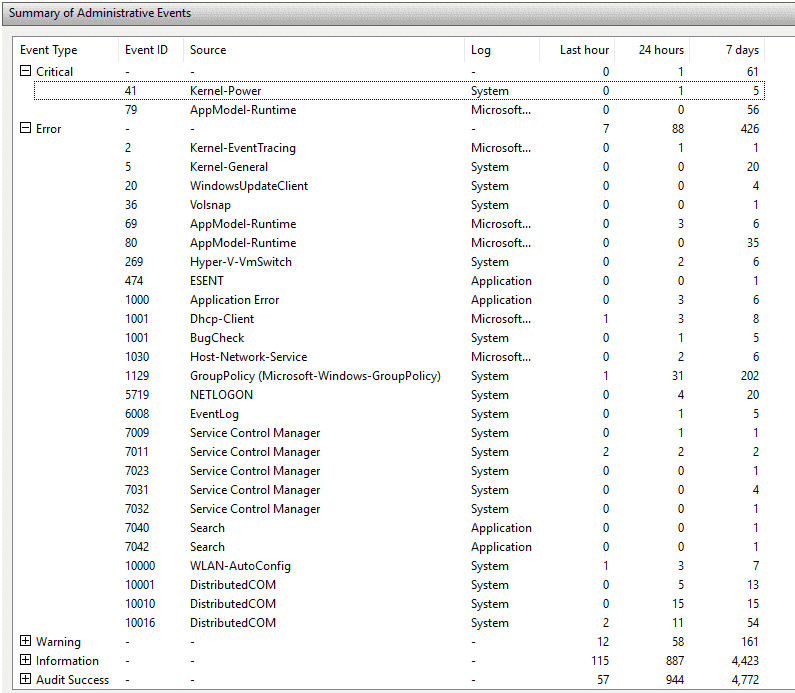Select the GroupPolicy event 1129 row
Screen dimensions: 795x693
coord(399,376)
